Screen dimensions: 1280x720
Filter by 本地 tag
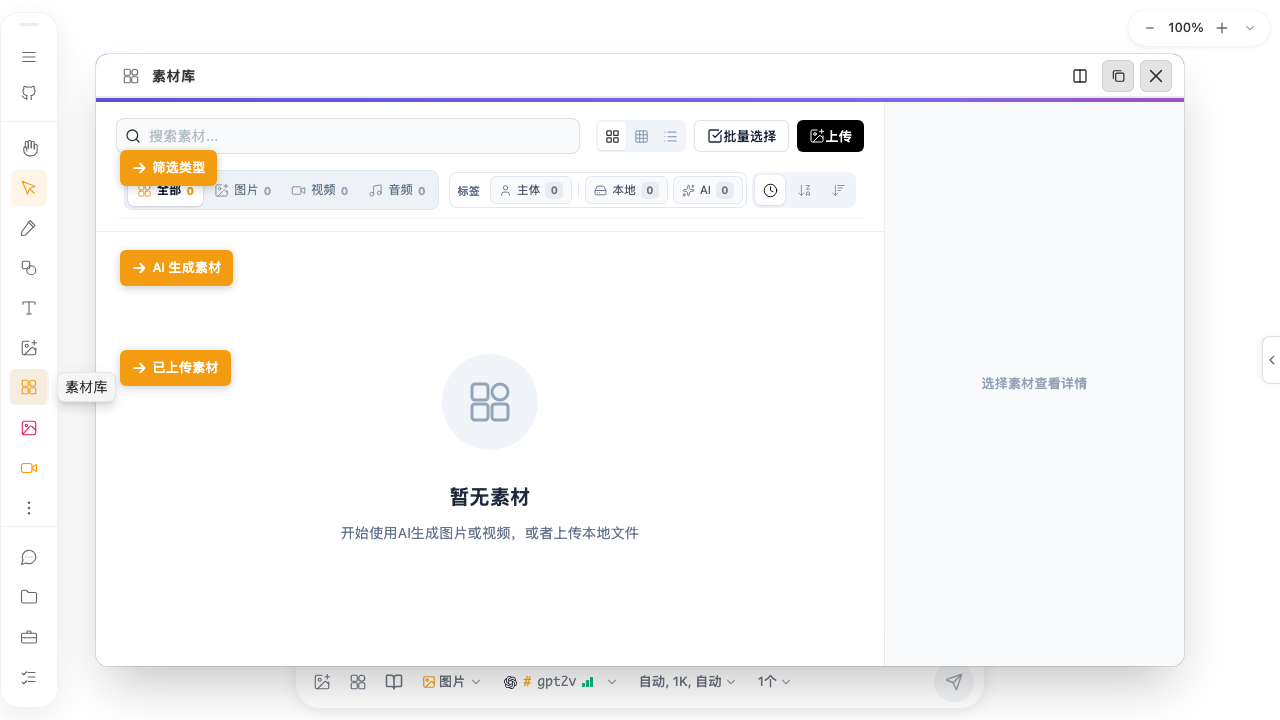(x=626, y=190)
